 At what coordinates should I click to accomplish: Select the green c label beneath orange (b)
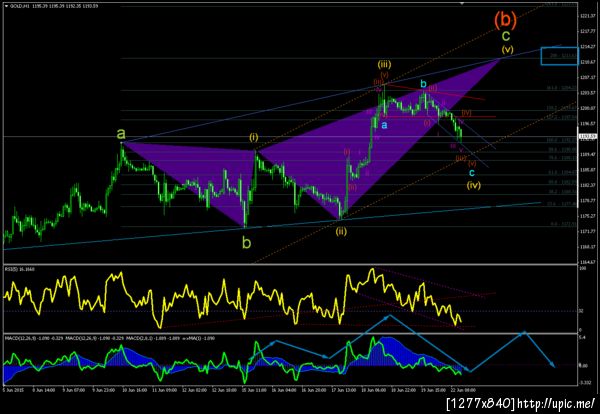pyautogui.click(x=506, y=36)
